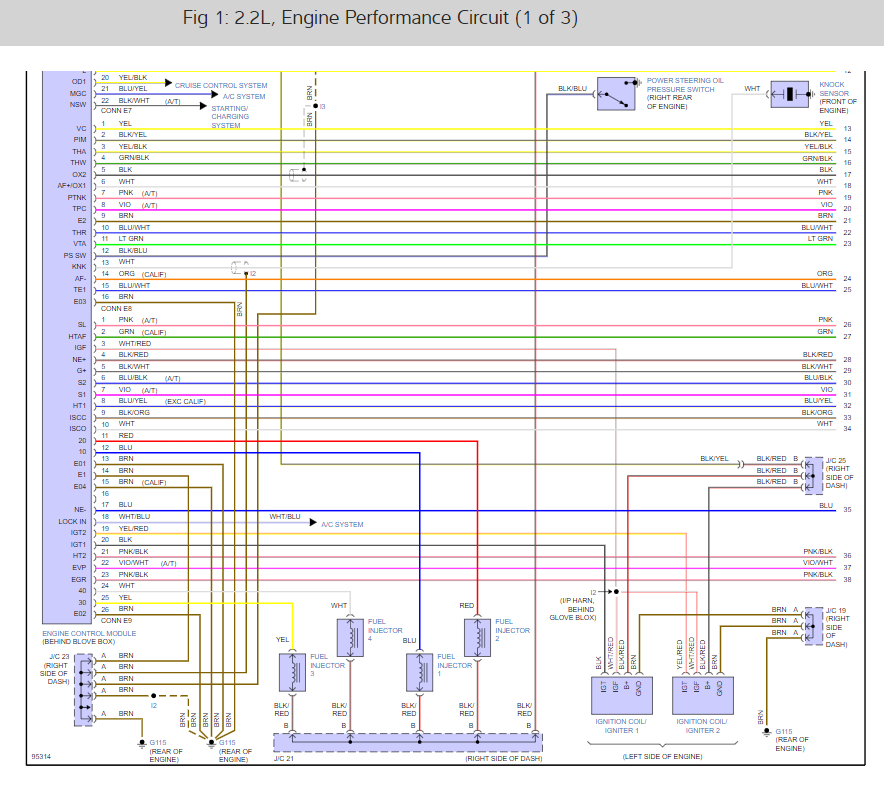Click the 'IGNITION COIL/ IGNITER 2' label
Image resolution: width=884 pixels, height=786 pixels.
tap(702, 726)
